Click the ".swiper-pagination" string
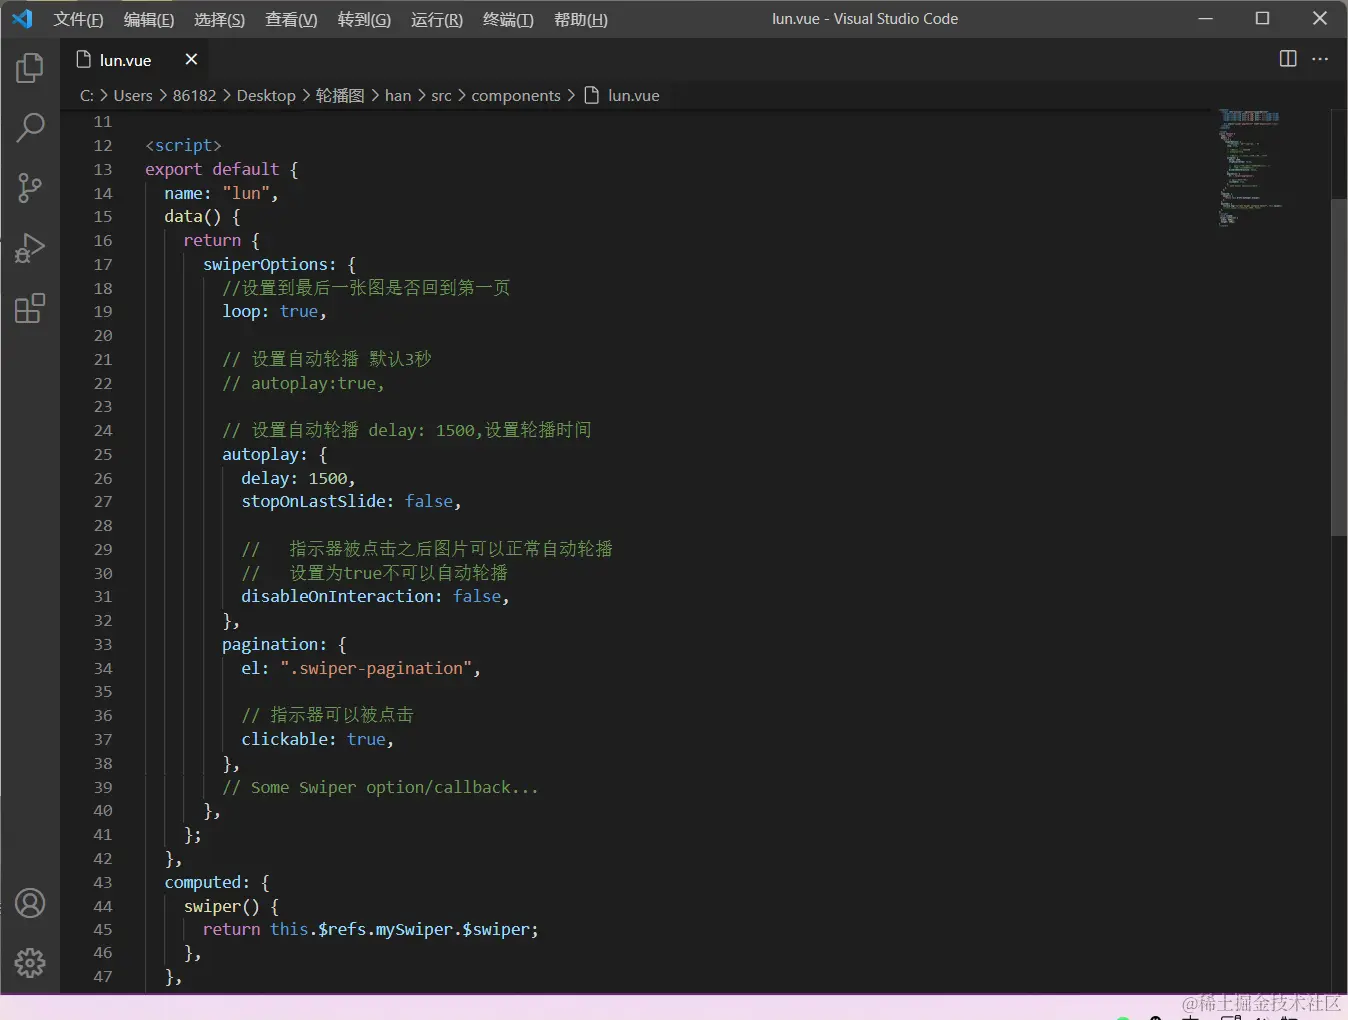Viewport: 1348px width, 1020px height. tap(376, 669)
